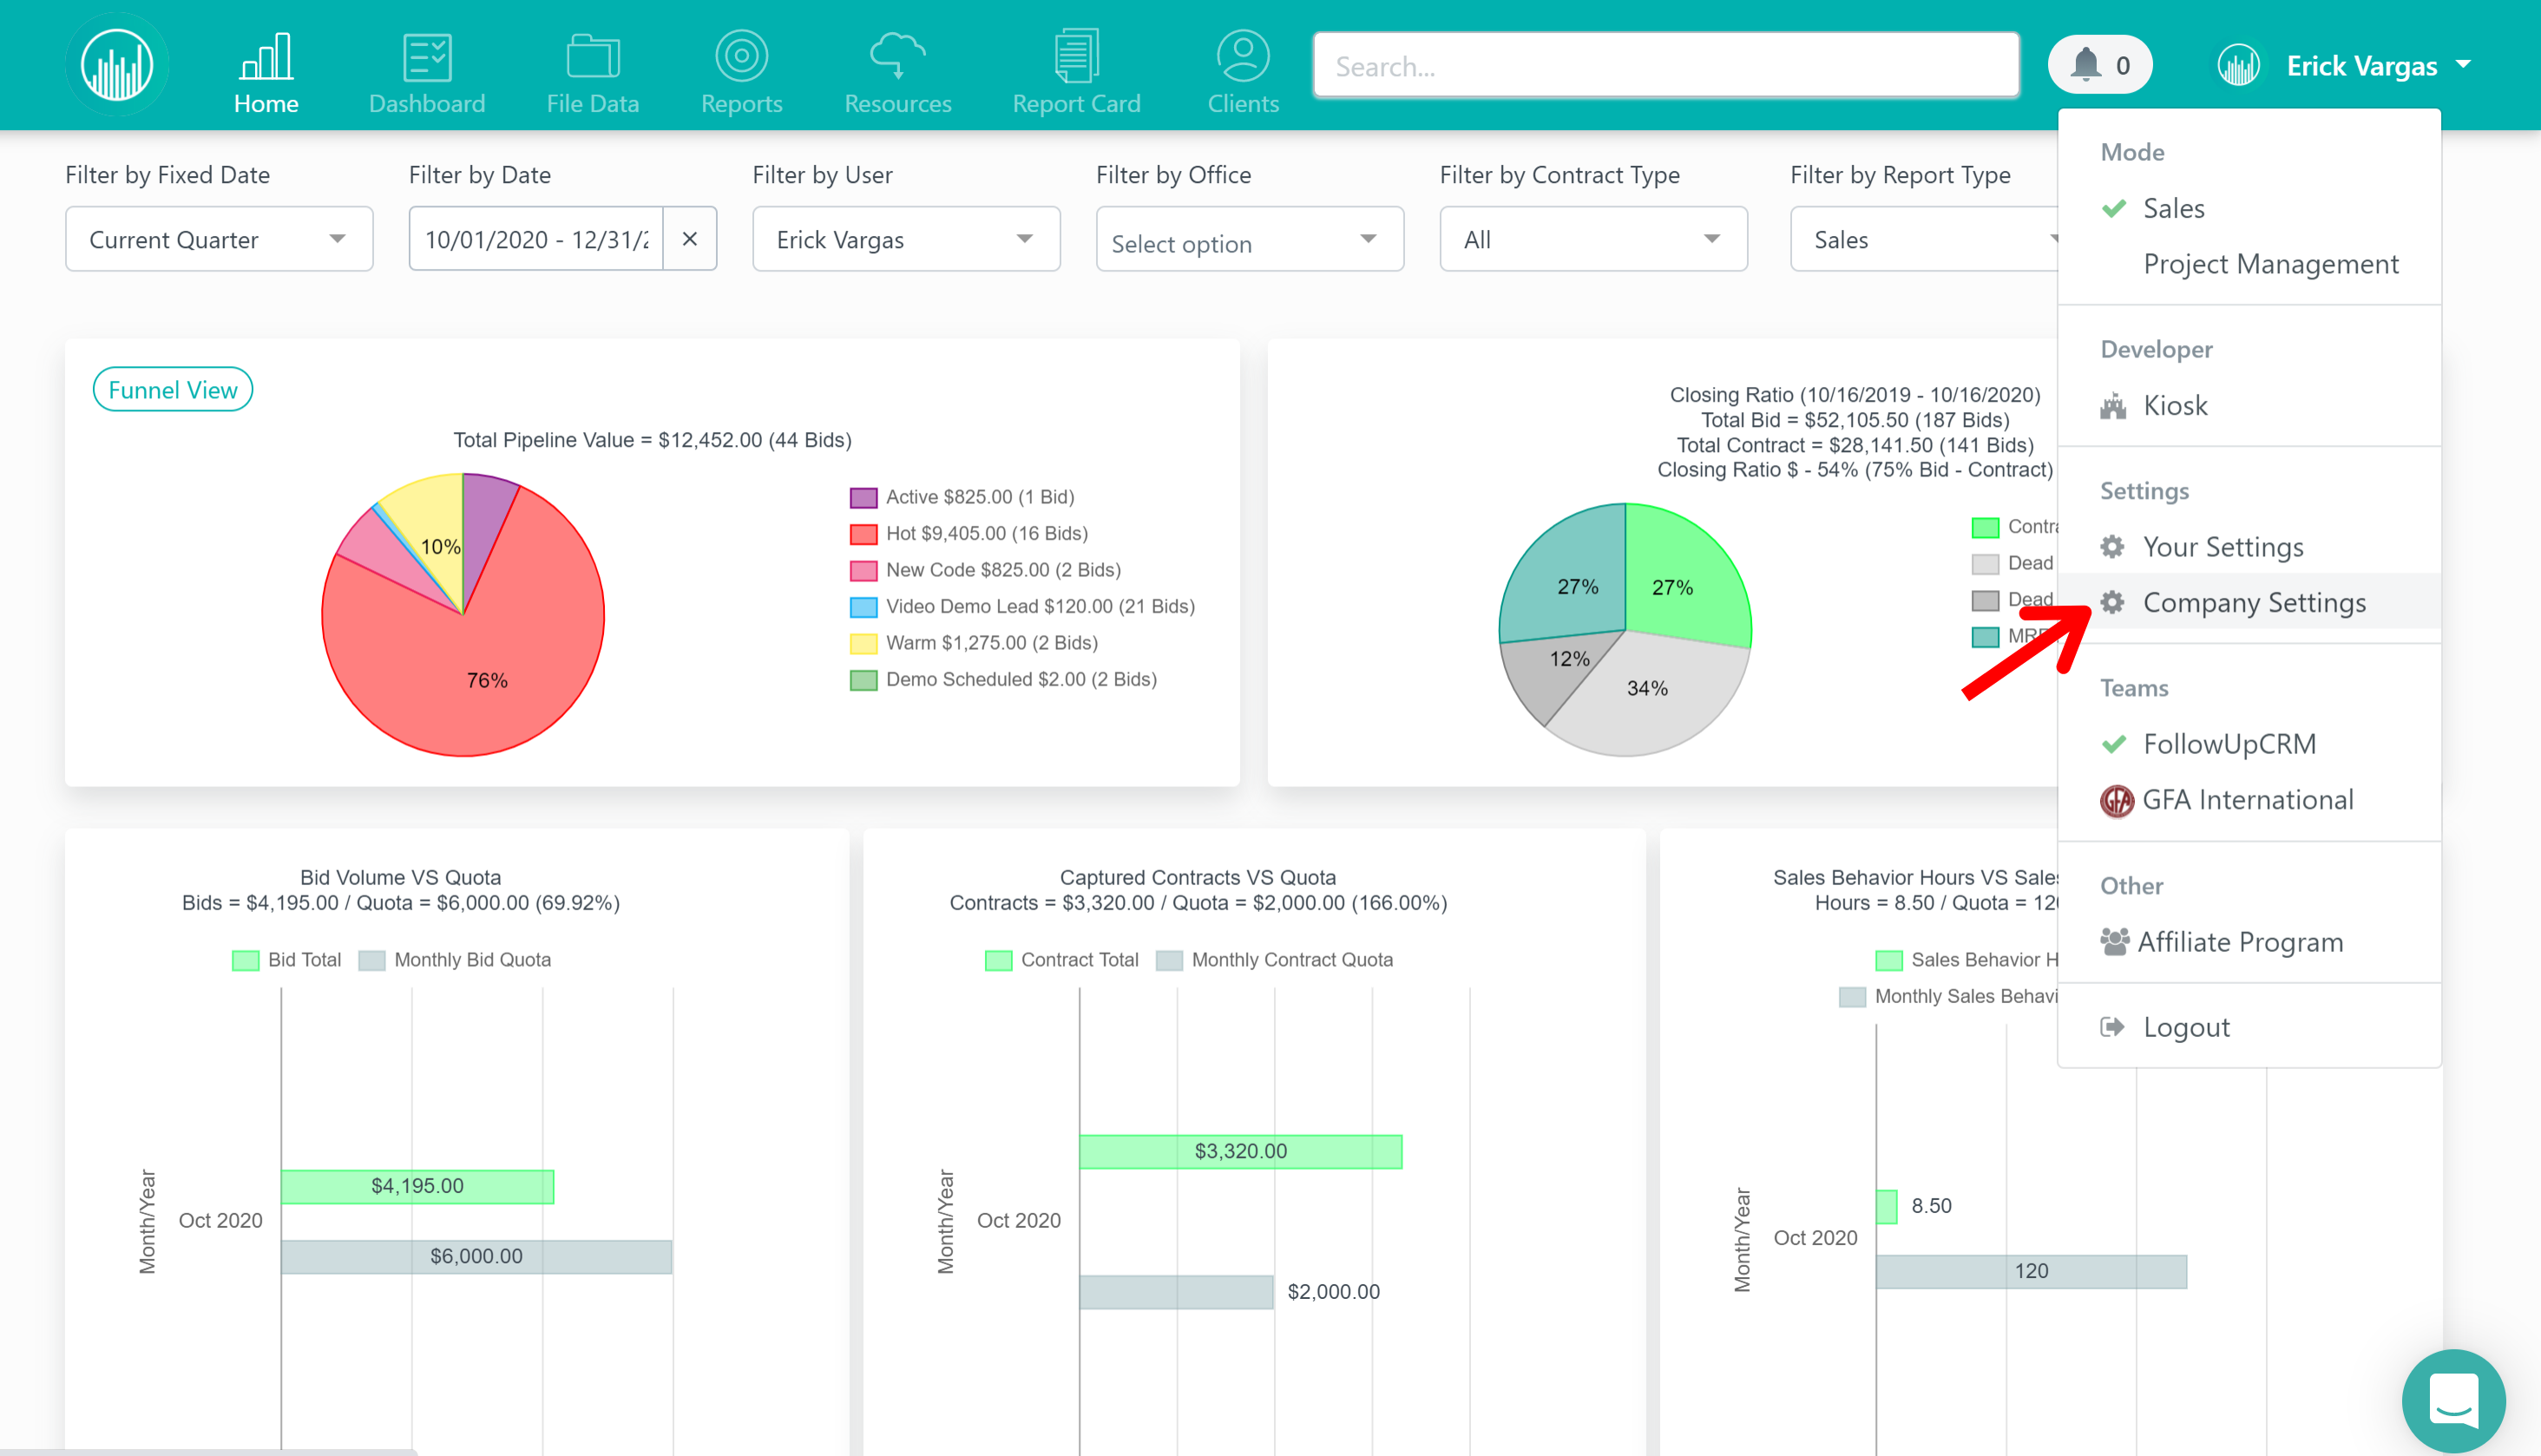2541x1456 pixels.
Task: Open Company Settings menu item
Action: point(2254,602)
